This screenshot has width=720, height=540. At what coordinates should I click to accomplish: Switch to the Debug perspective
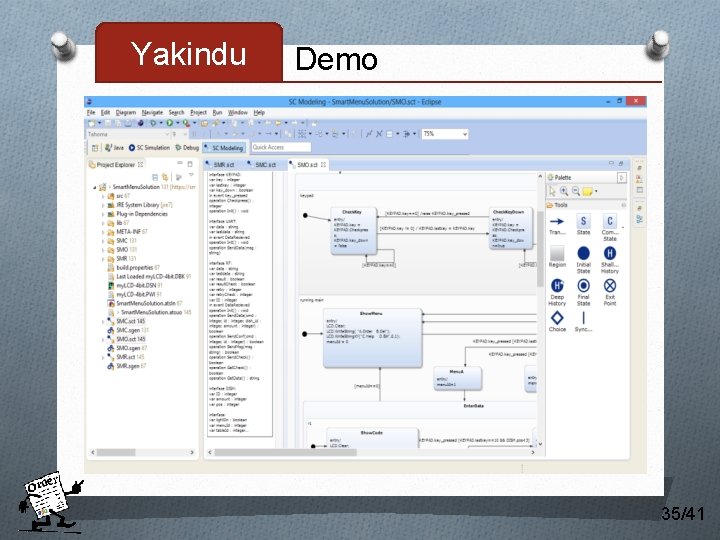(x=187, y=148)
